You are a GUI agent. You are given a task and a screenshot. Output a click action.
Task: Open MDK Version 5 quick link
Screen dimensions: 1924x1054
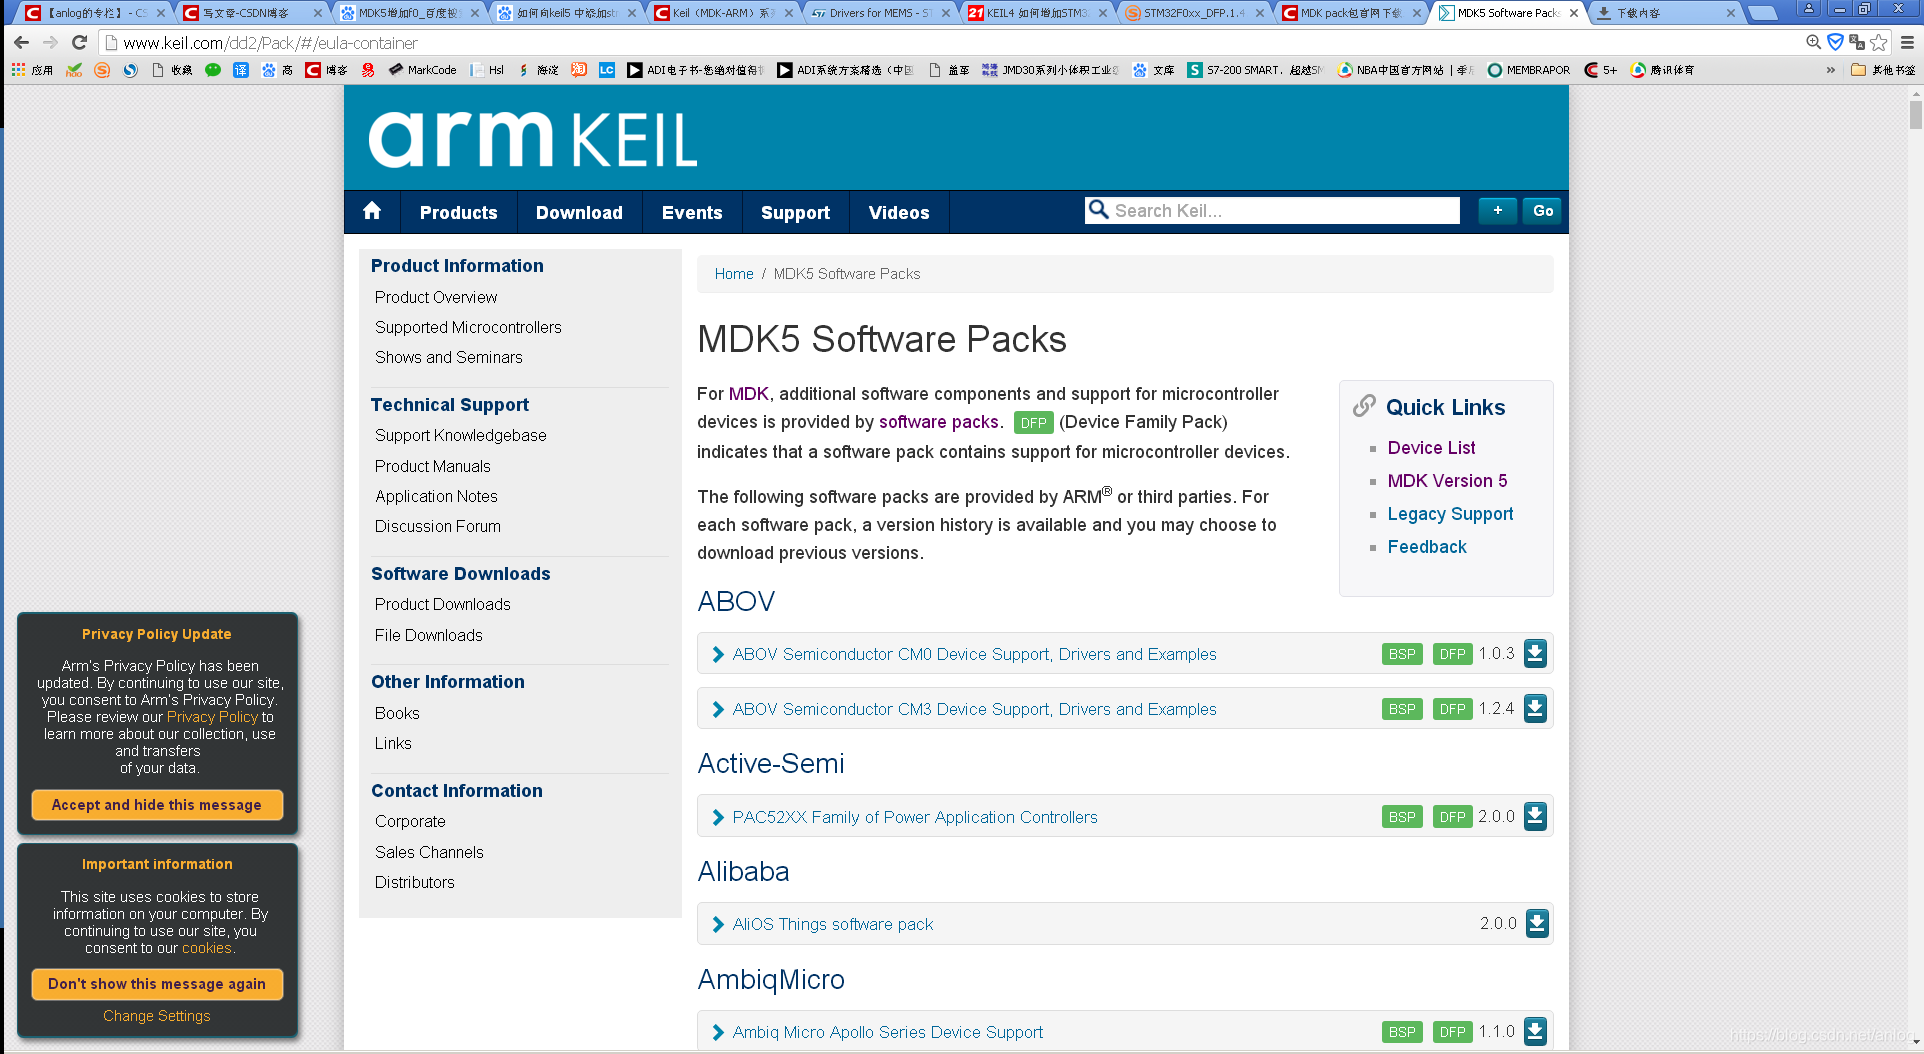[x=1447, y=481]
